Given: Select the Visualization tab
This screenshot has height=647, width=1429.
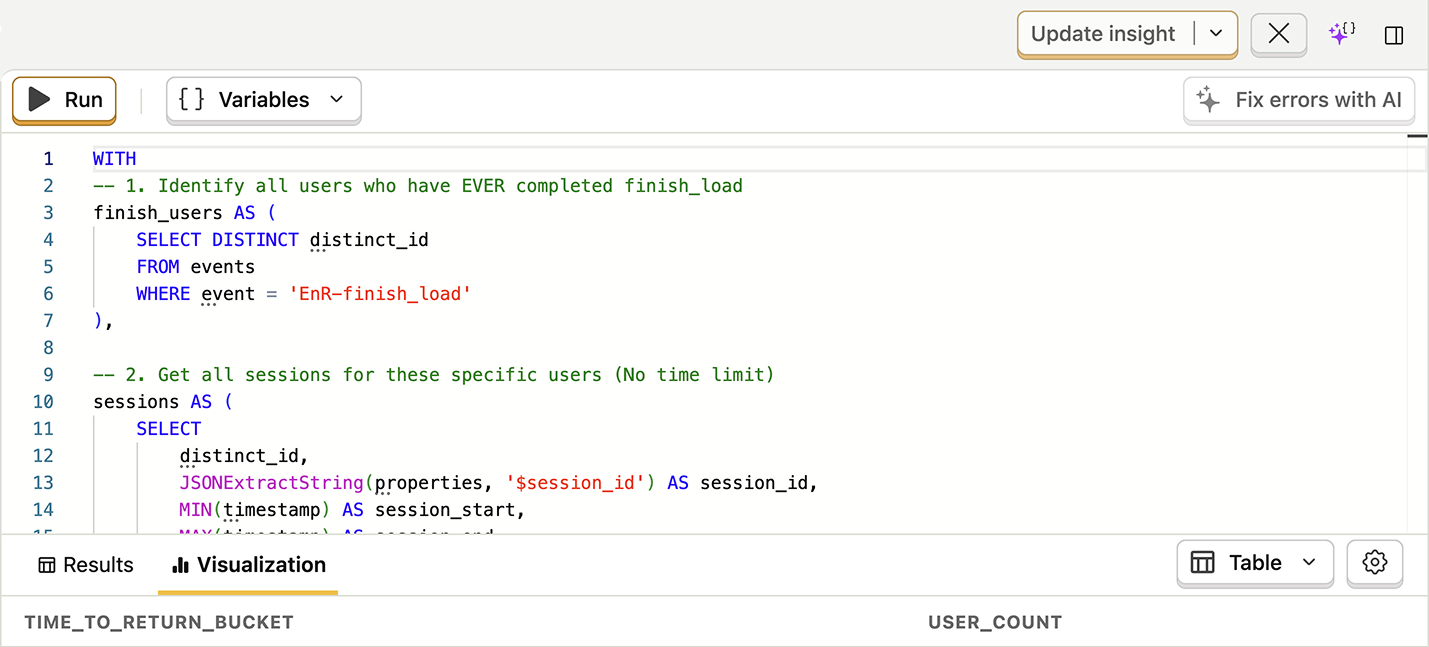Looking at the screenshot, I should [x=248, y=565].
